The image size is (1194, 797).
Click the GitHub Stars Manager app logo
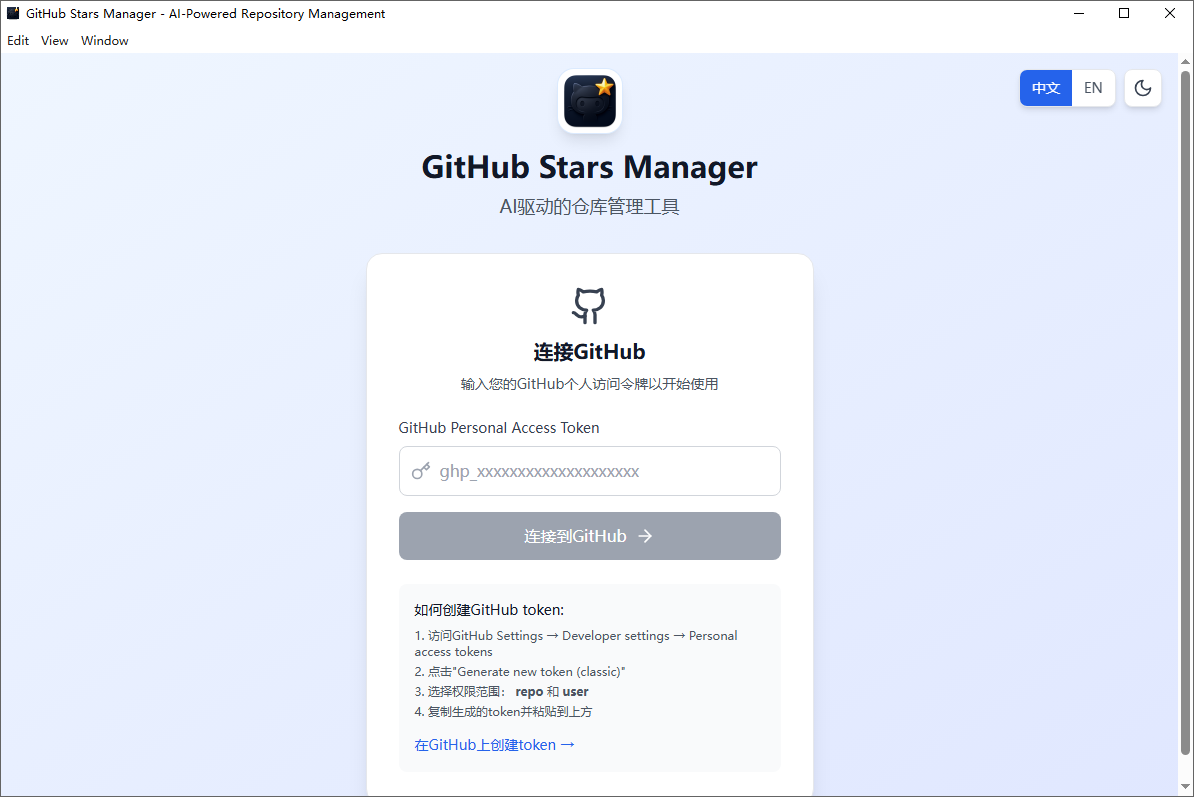(x=589, y=100)
